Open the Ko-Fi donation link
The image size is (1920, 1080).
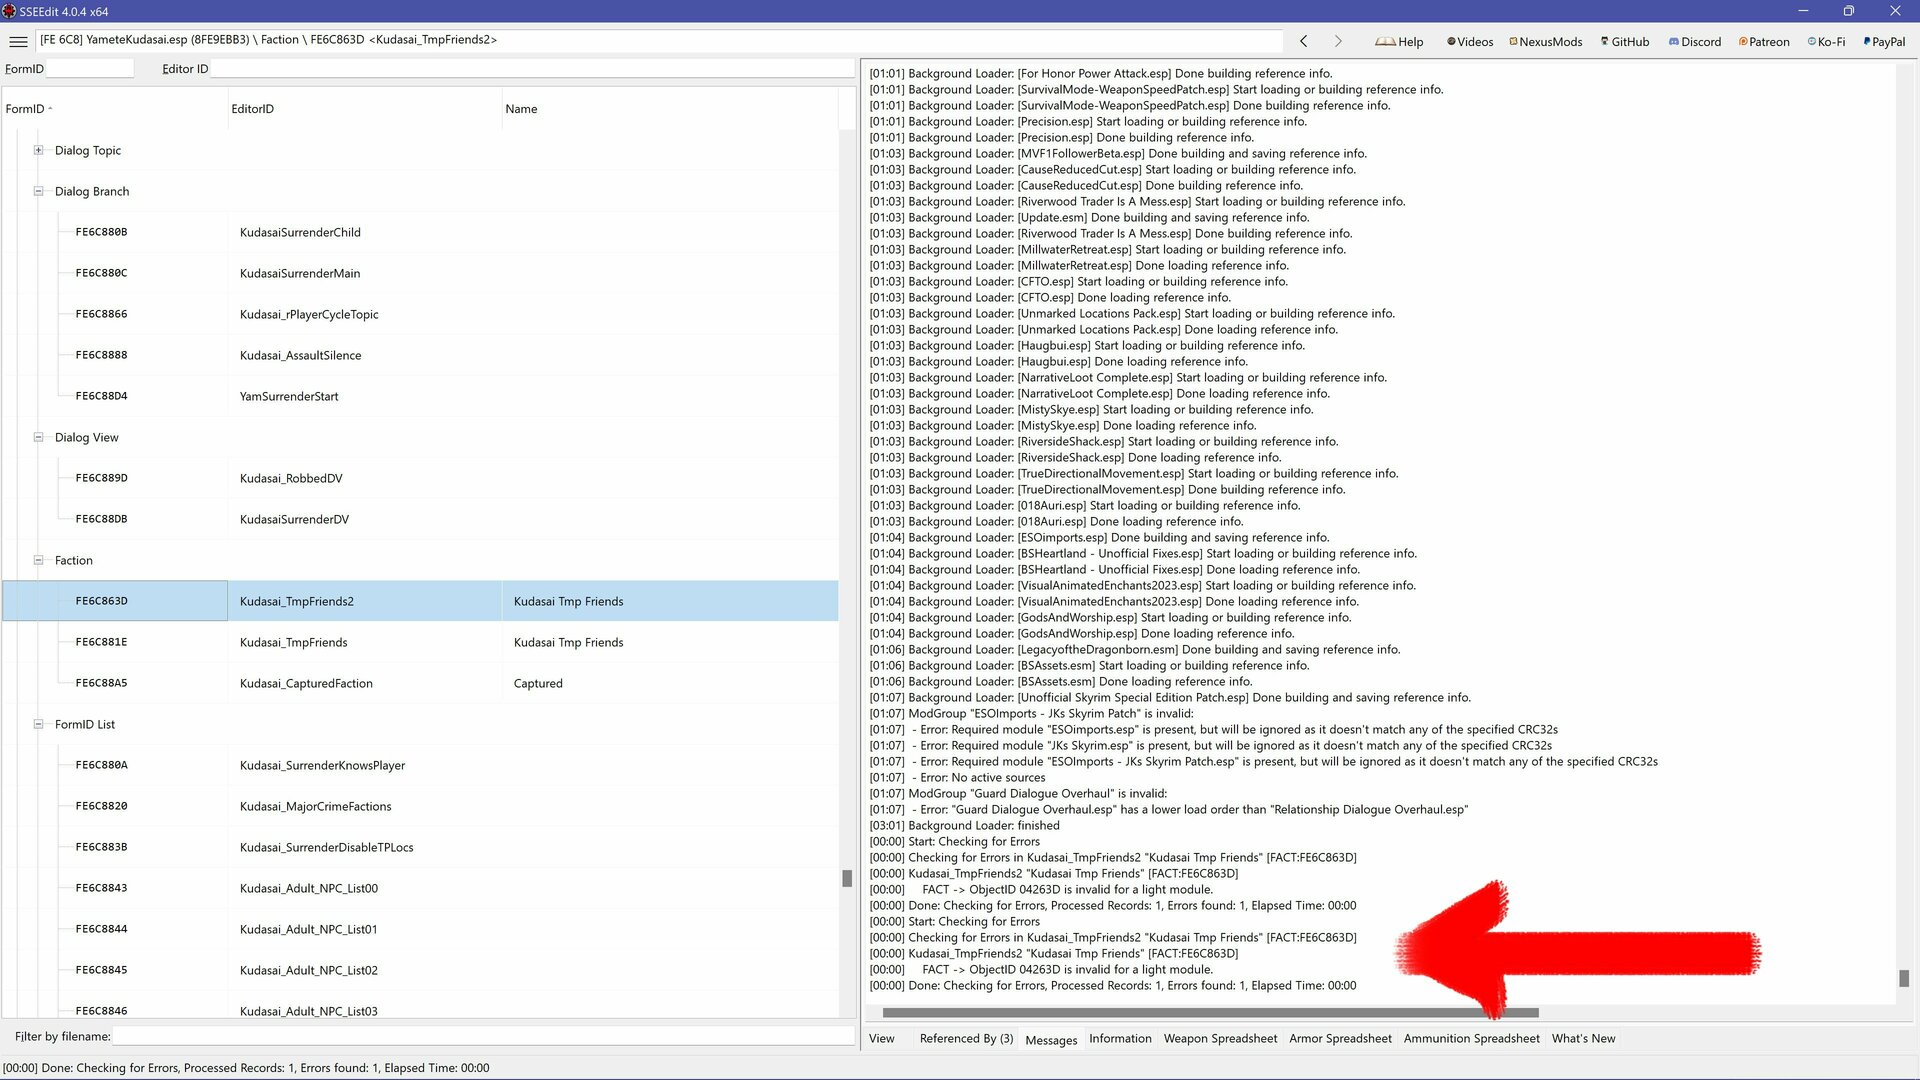(1826, 42)
